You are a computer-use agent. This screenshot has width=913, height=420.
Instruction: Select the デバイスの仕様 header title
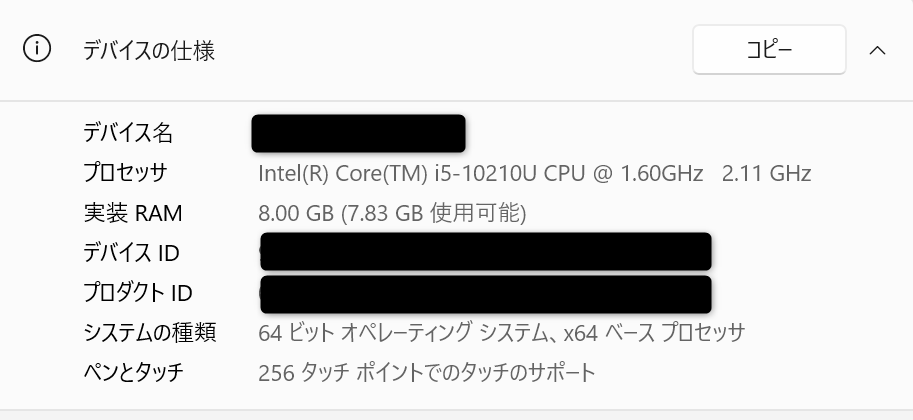tap(149, 51)
